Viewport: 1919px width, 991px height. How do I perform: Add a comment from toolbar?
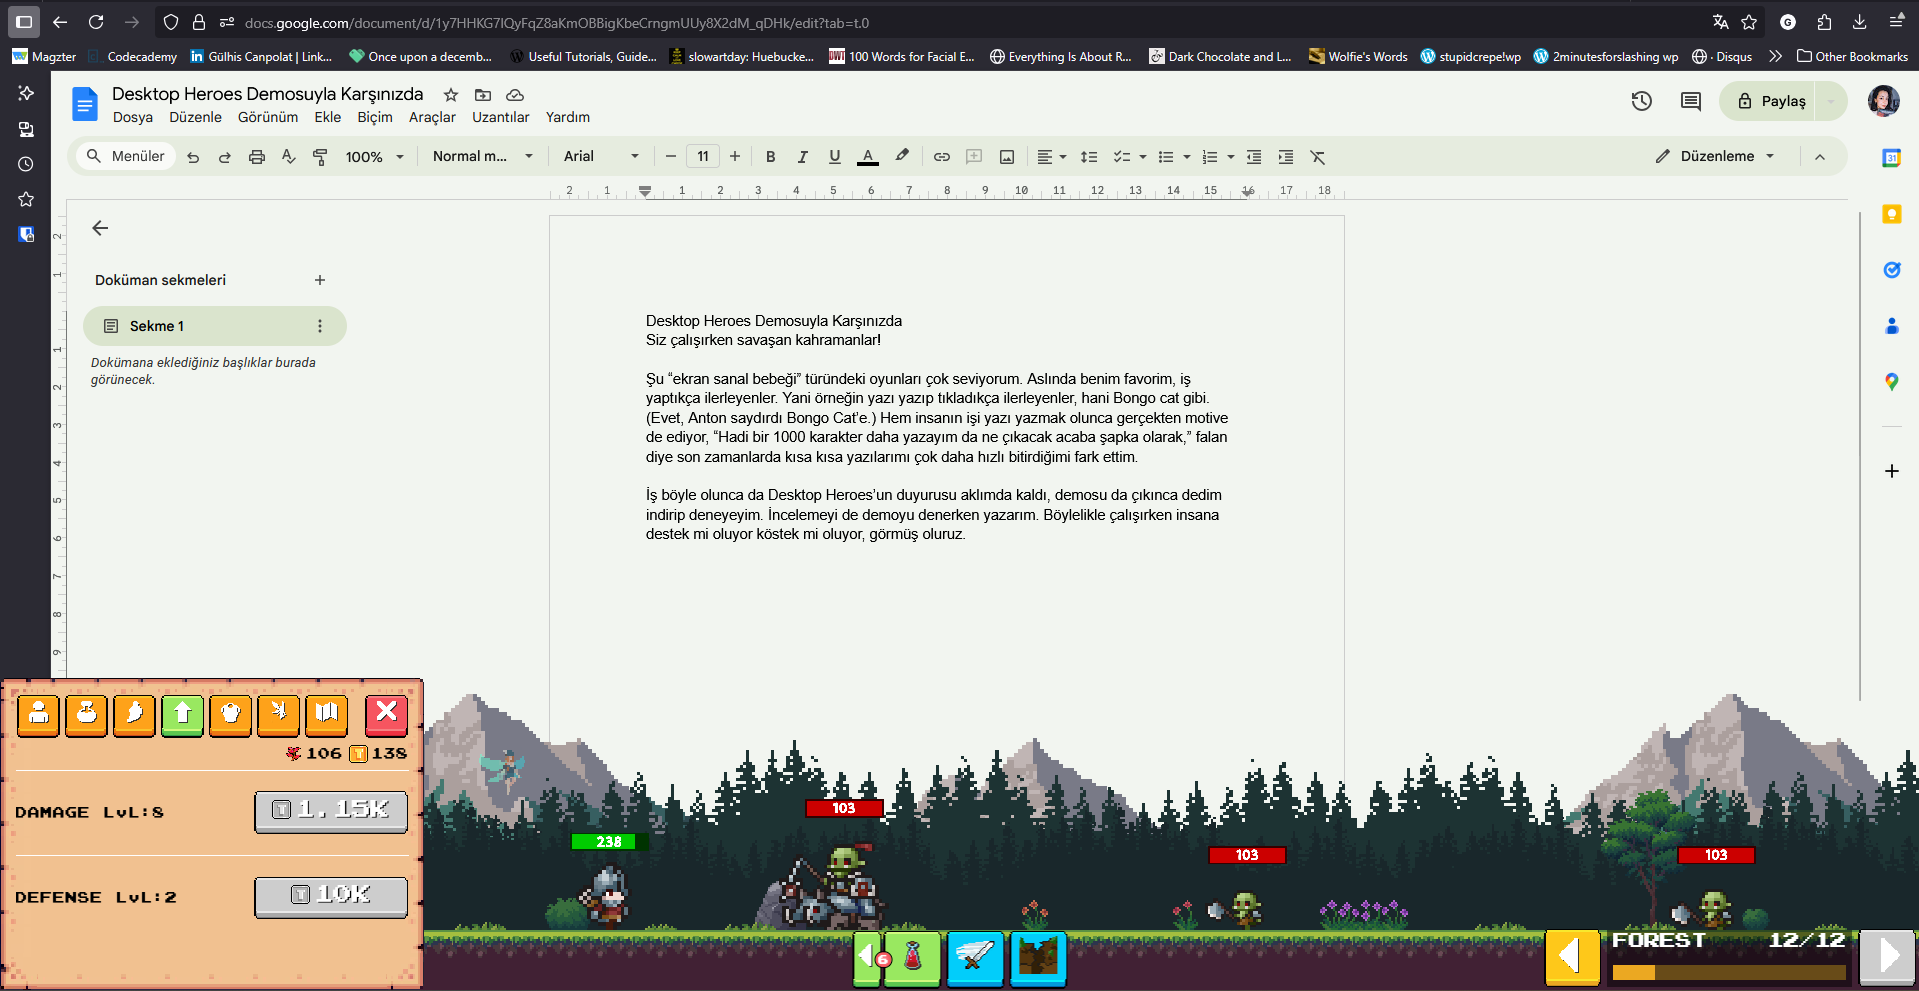(x=974, y=157)
